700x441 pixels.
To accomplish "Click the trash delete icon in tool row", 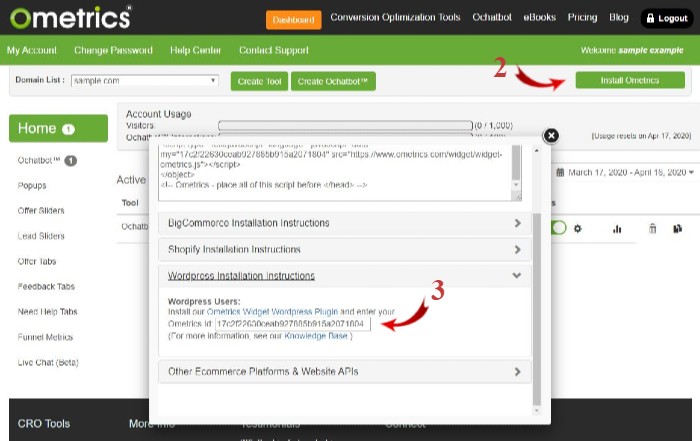I will pos(652,229).
